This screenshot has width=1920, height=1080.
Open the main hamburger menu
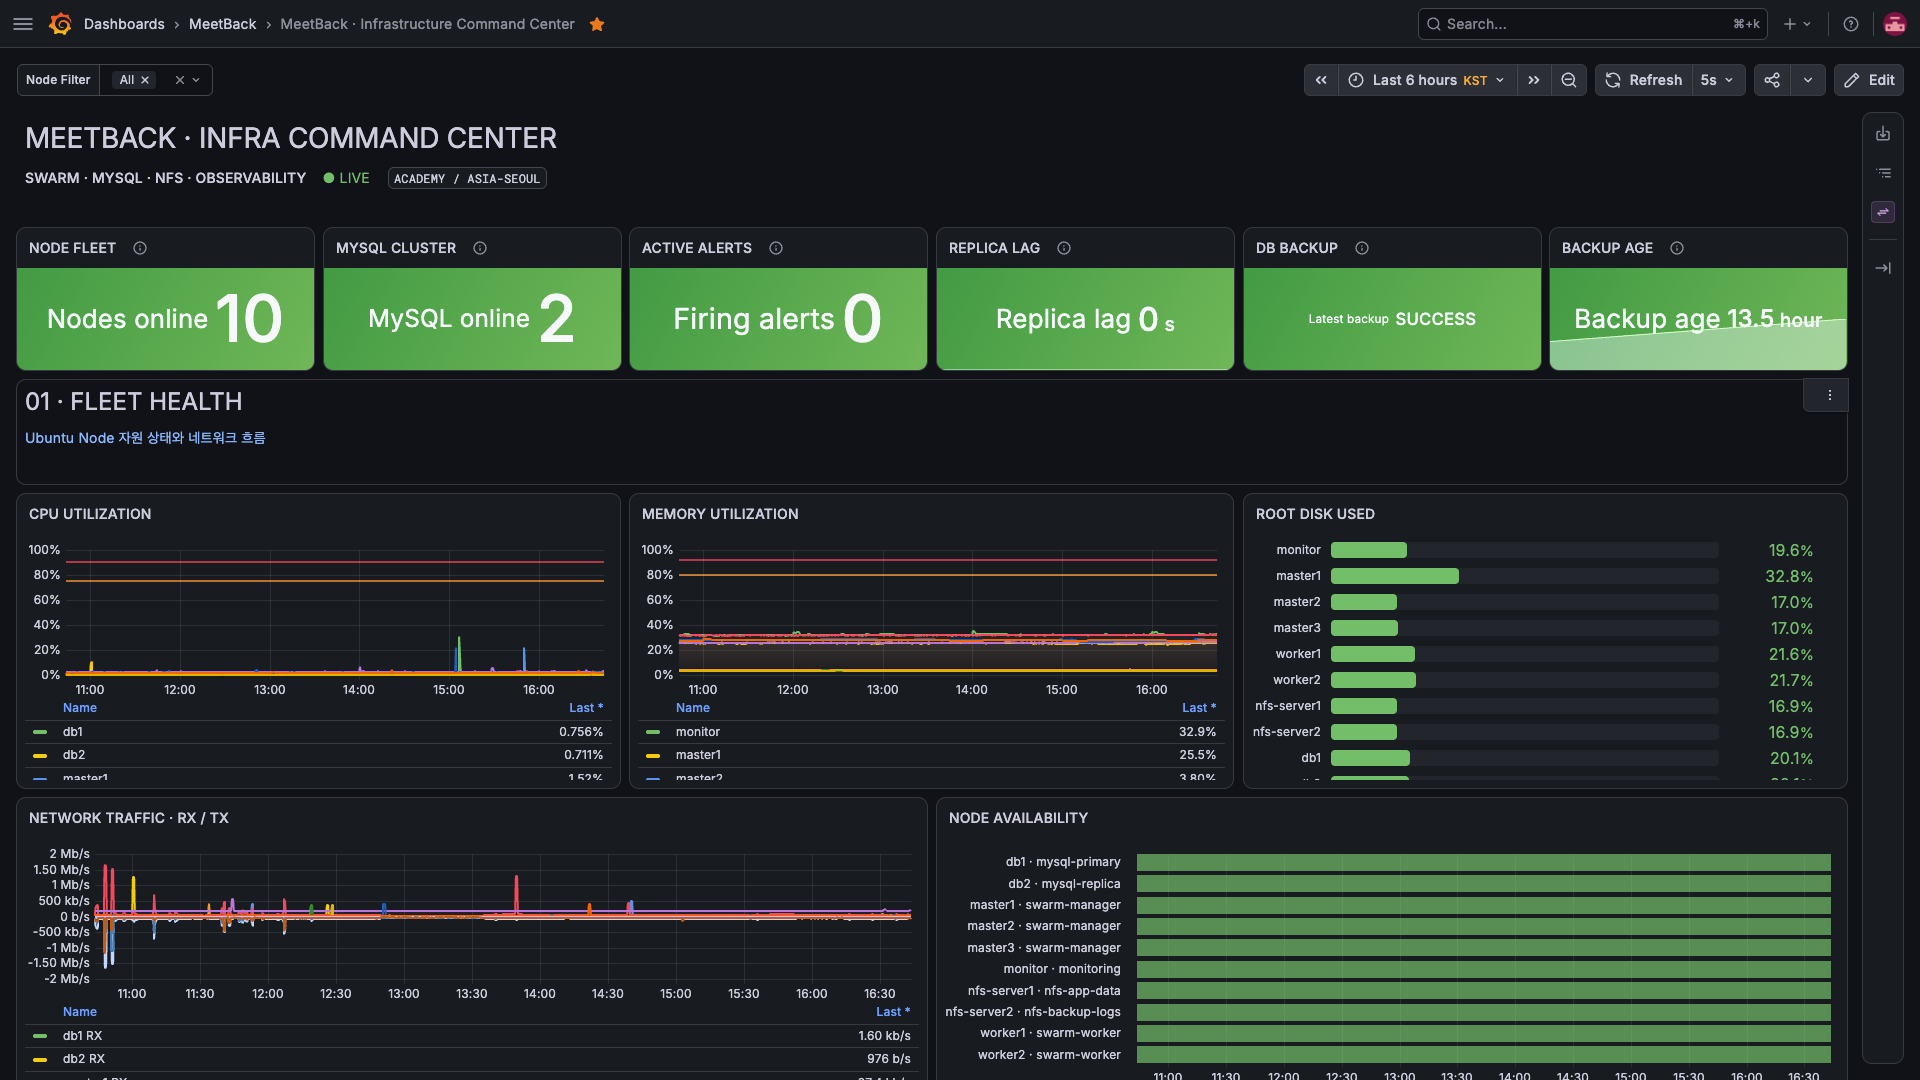tap(23, 24)
